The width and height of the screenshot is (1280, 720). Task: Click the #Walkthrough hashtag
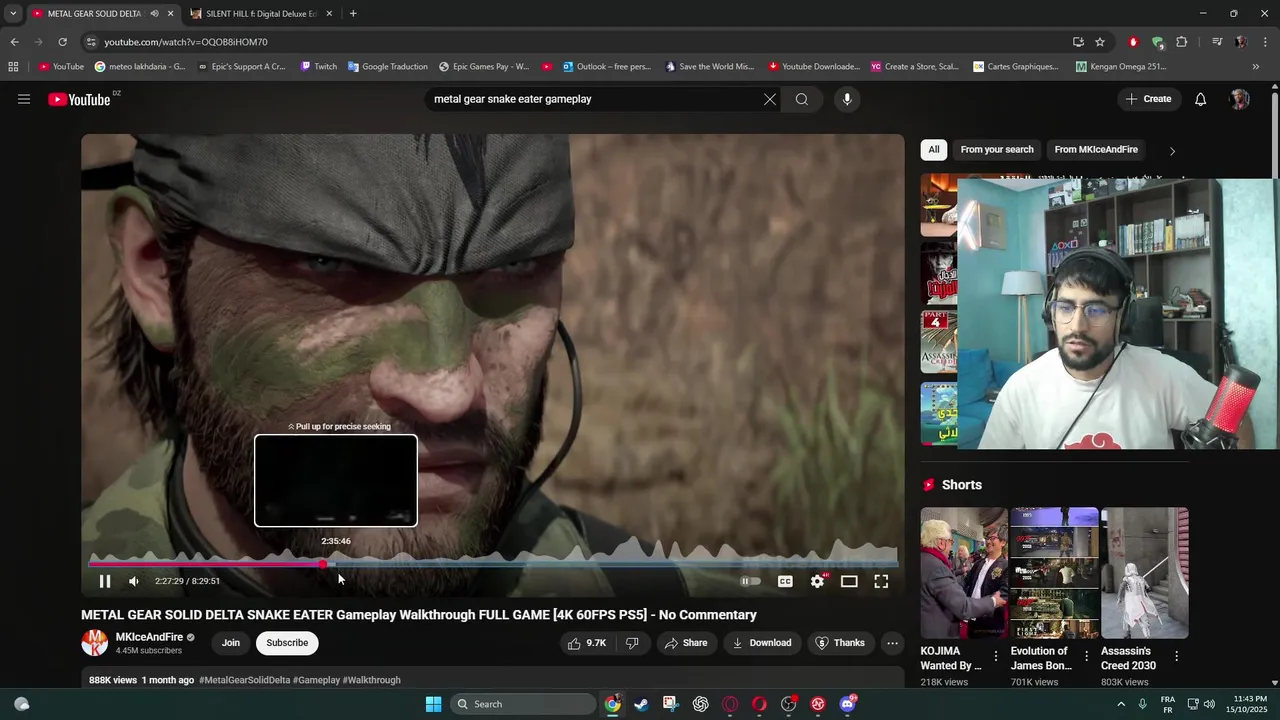point(372,680)
